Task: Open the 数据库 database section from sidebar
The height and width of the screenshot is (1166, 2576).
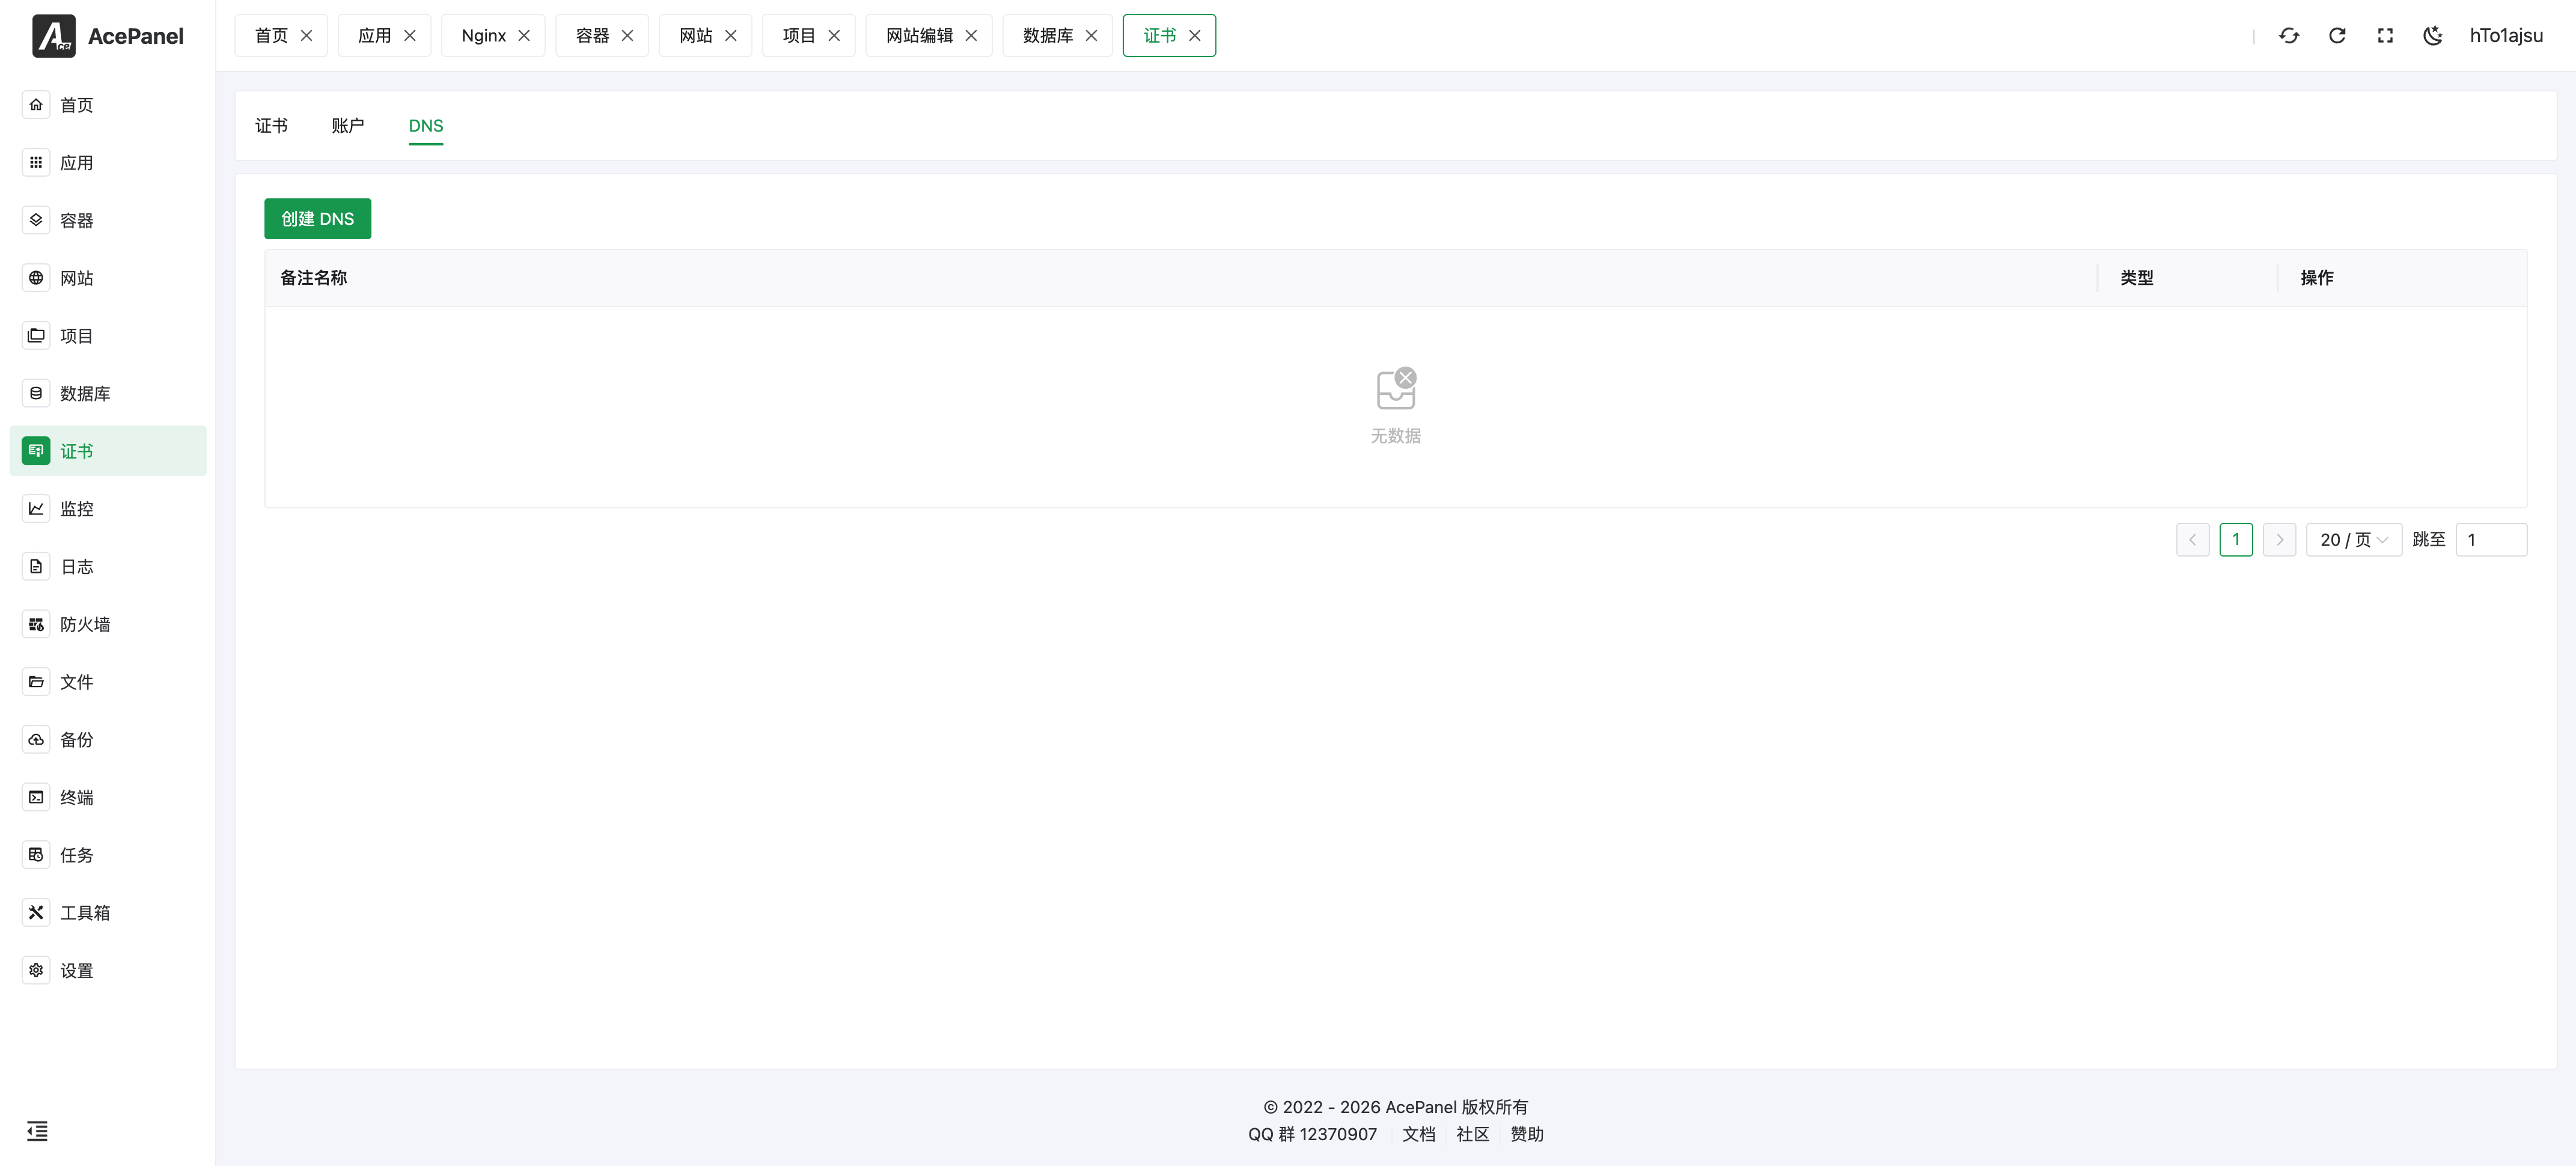Action: 84,393
